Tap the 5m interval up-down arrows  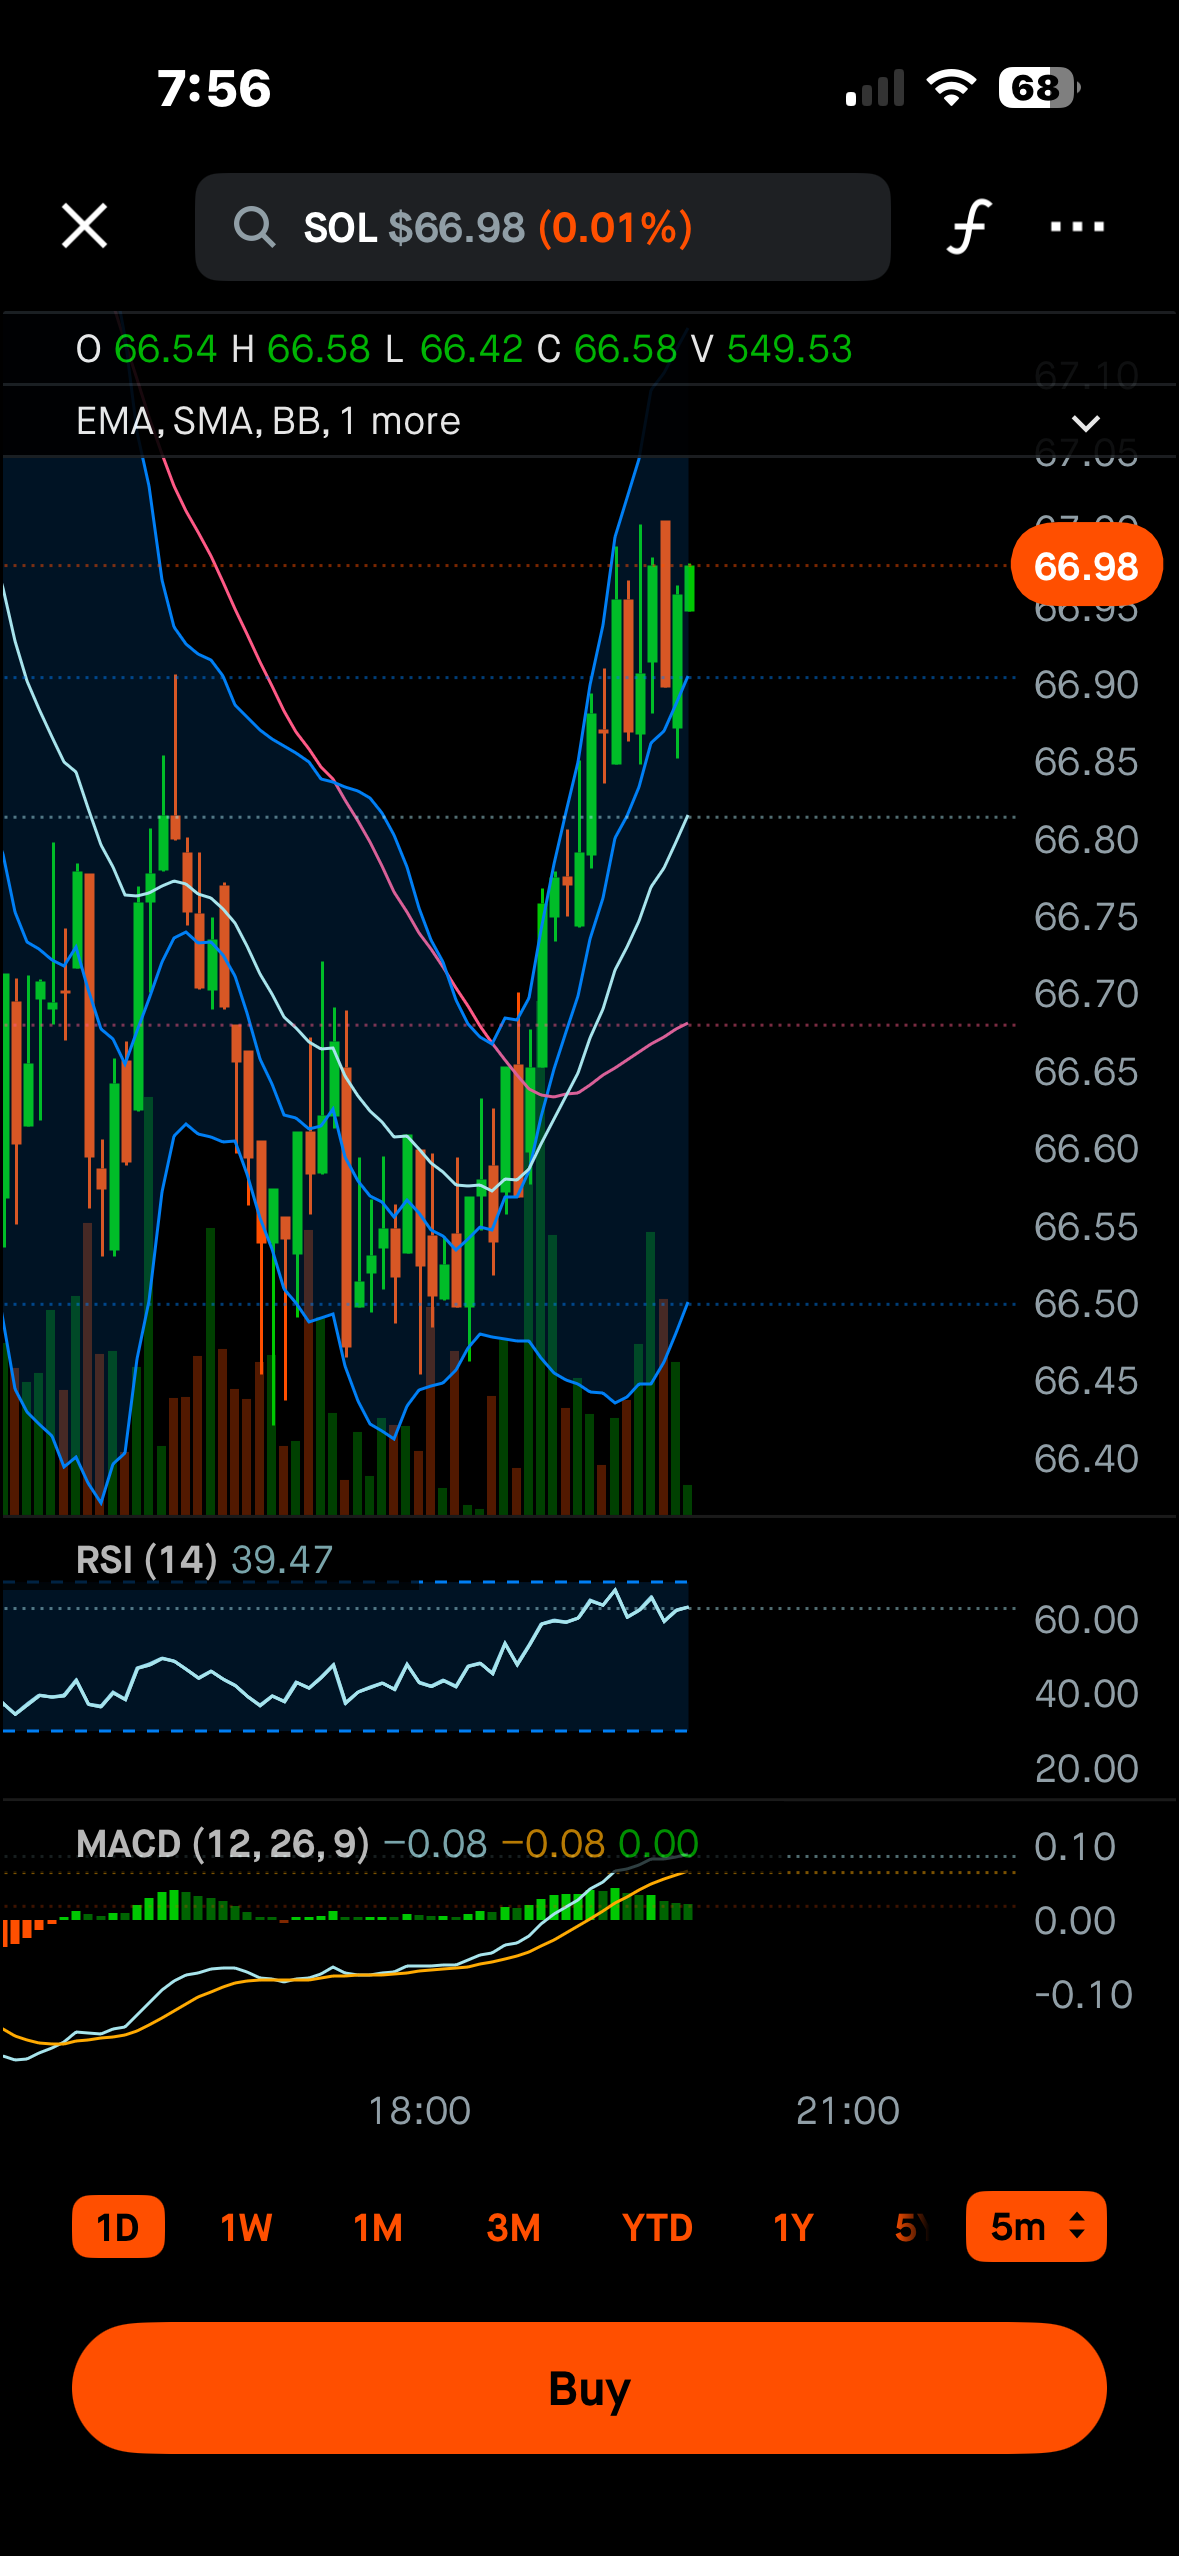tap(1077, 2226)
